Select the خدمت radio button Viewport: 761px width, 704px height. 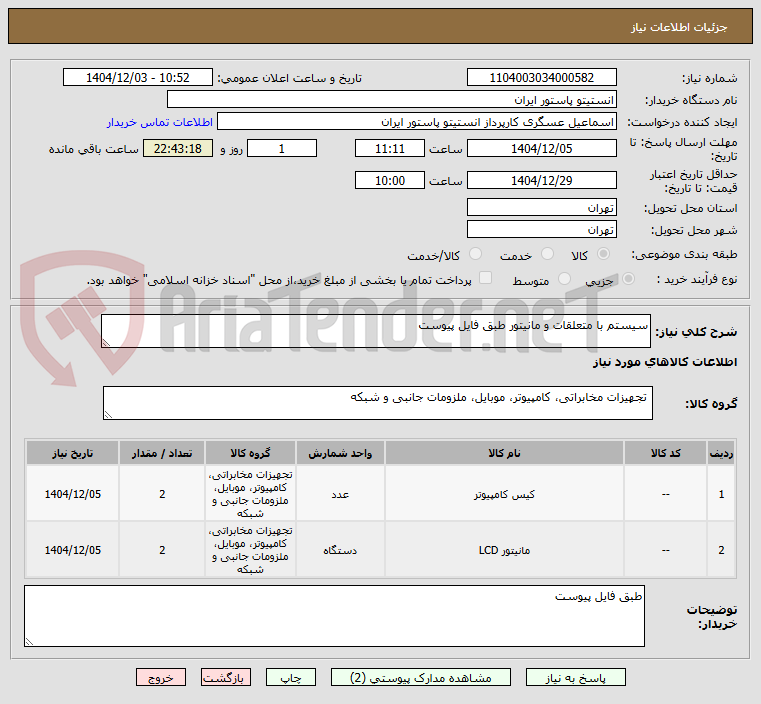point(547,254)
